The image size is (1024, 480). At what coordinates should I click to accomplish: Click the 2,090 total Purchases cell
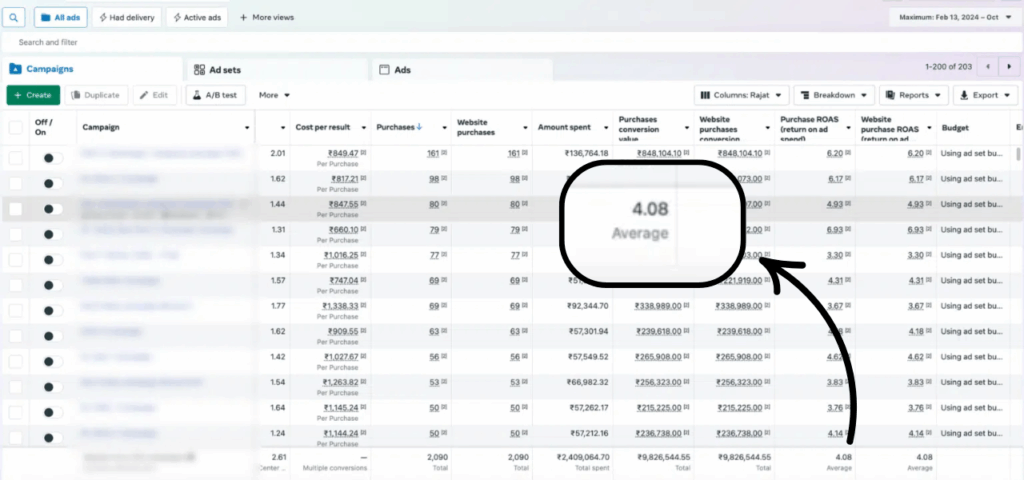[x=438, y=458]
